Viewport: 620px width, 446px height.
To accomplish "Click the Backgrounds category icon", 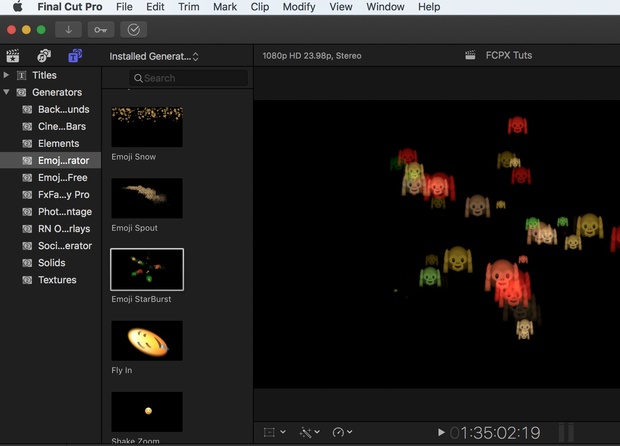I will pyautogui.click(x=27, y=110).
